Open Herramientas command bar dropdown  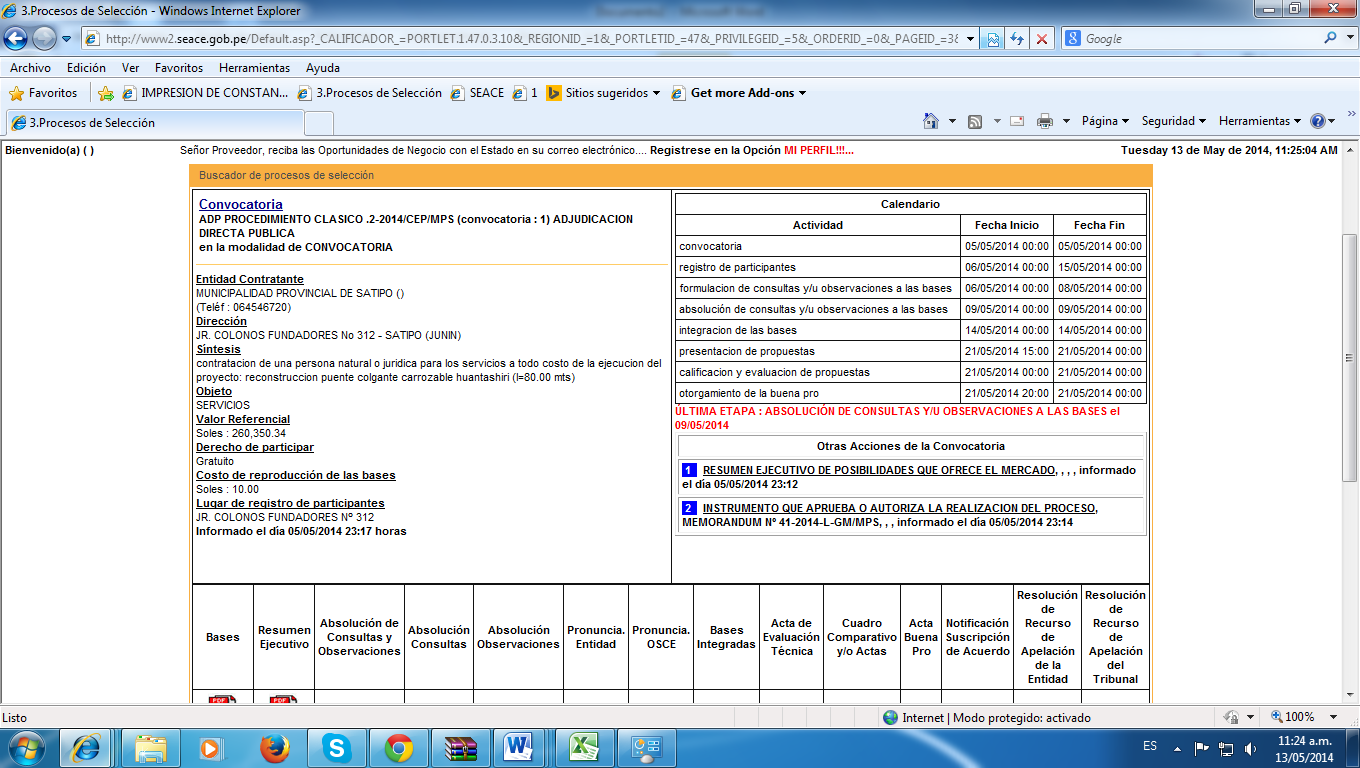pos(1260,121)
